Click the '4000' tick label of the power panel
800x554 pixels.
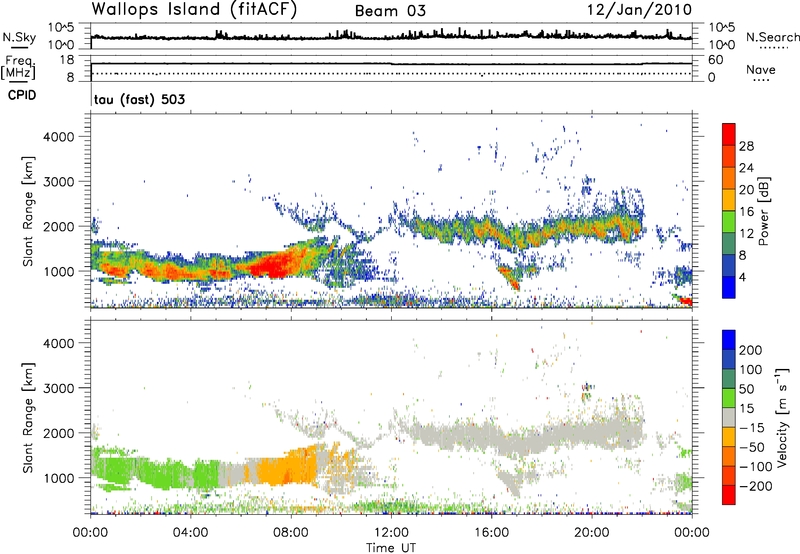59,137
